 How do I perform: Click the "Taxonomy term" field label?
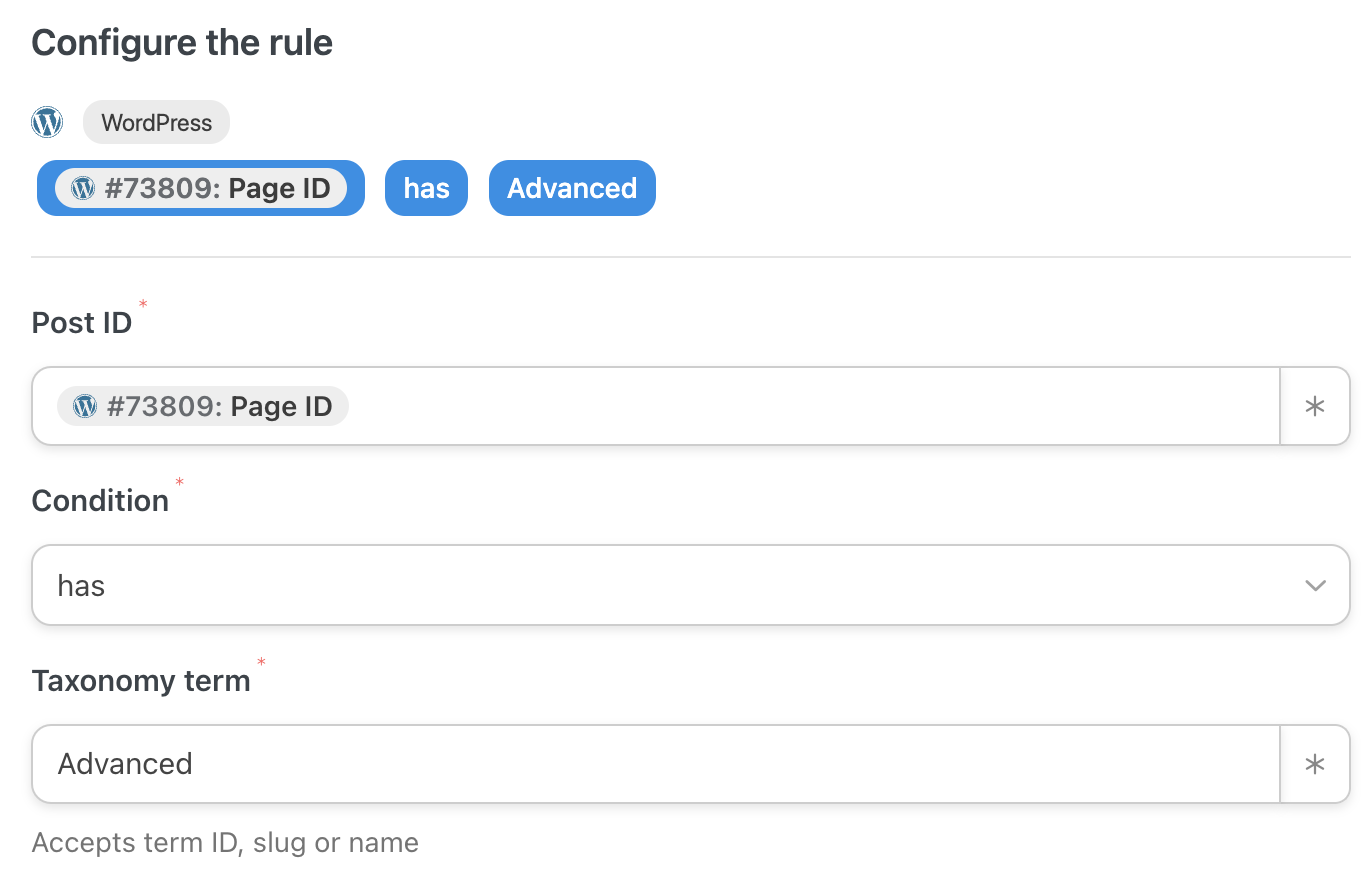click(141, 681)
